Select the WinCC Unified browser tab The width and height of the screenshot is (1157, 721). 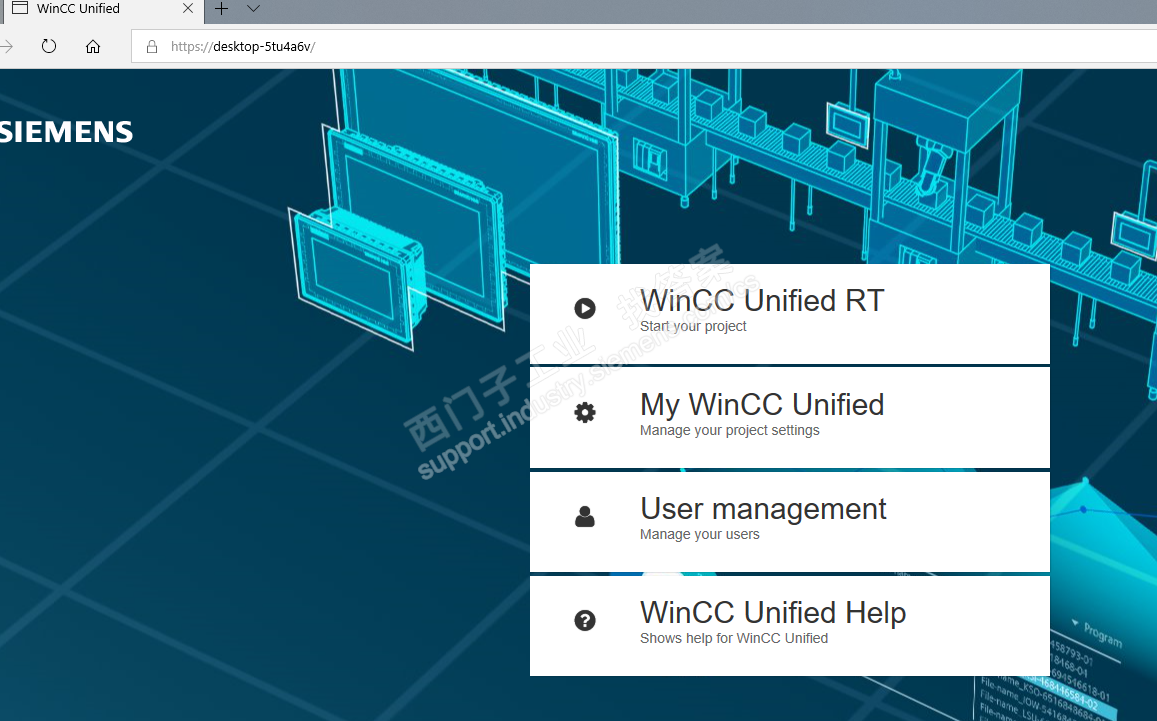tap(103, 11)
